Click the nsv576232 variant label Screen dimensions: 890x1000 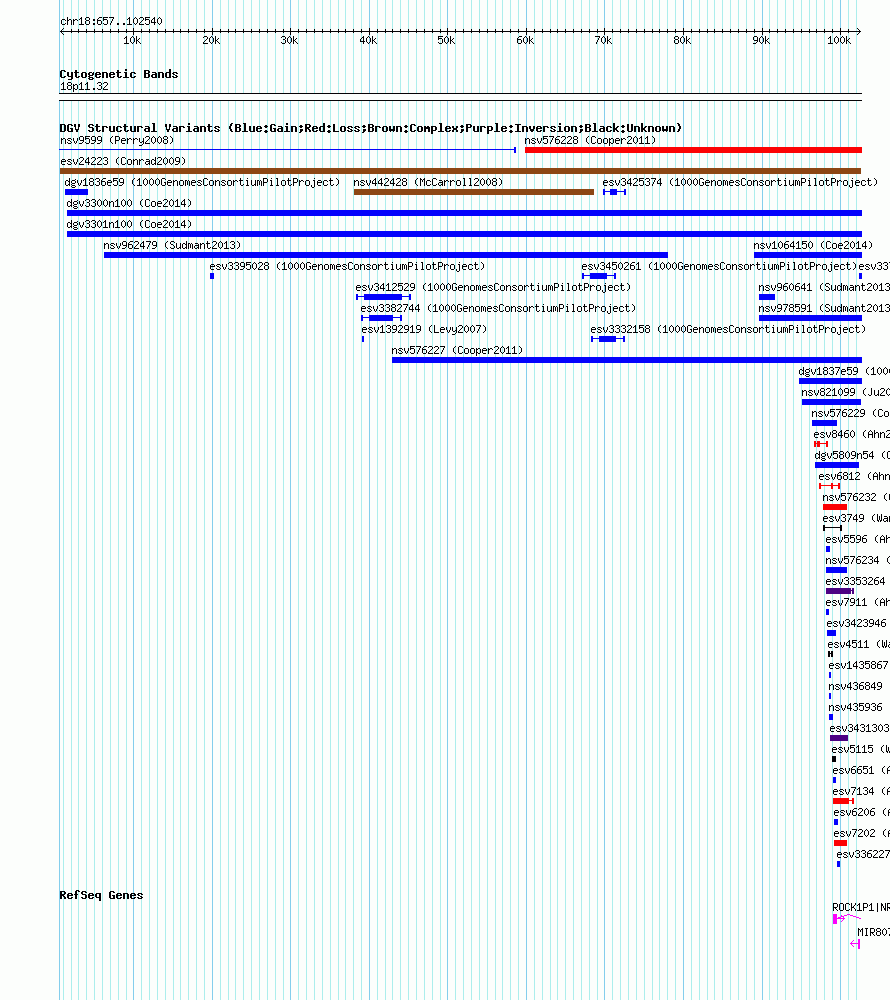click(x=856, y=498)
